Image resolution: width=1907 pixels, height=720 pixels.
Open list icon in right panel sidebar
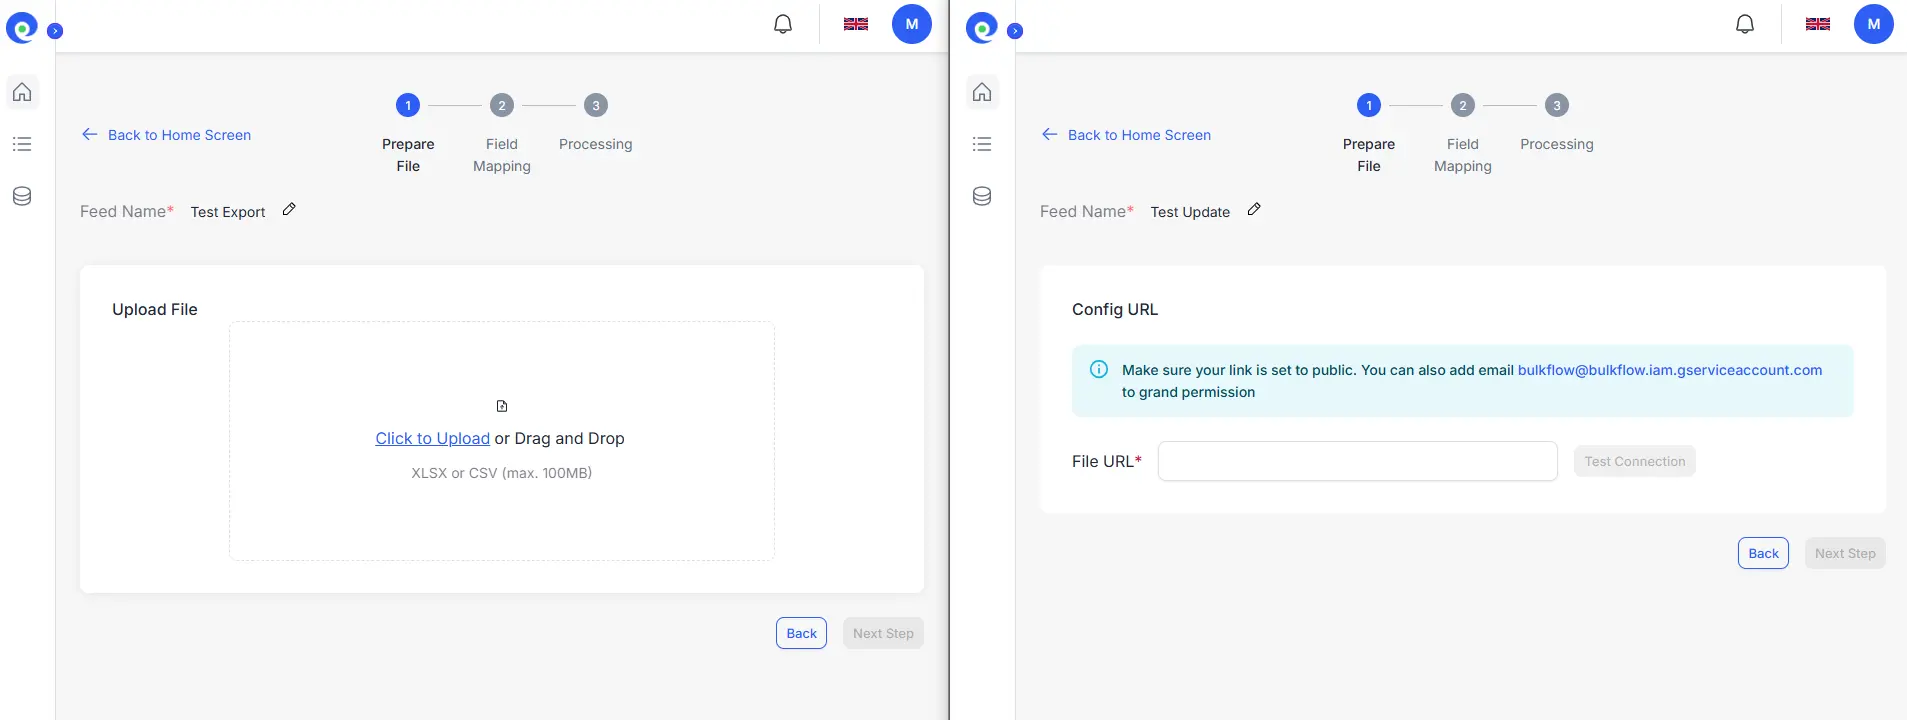(982, 144)
